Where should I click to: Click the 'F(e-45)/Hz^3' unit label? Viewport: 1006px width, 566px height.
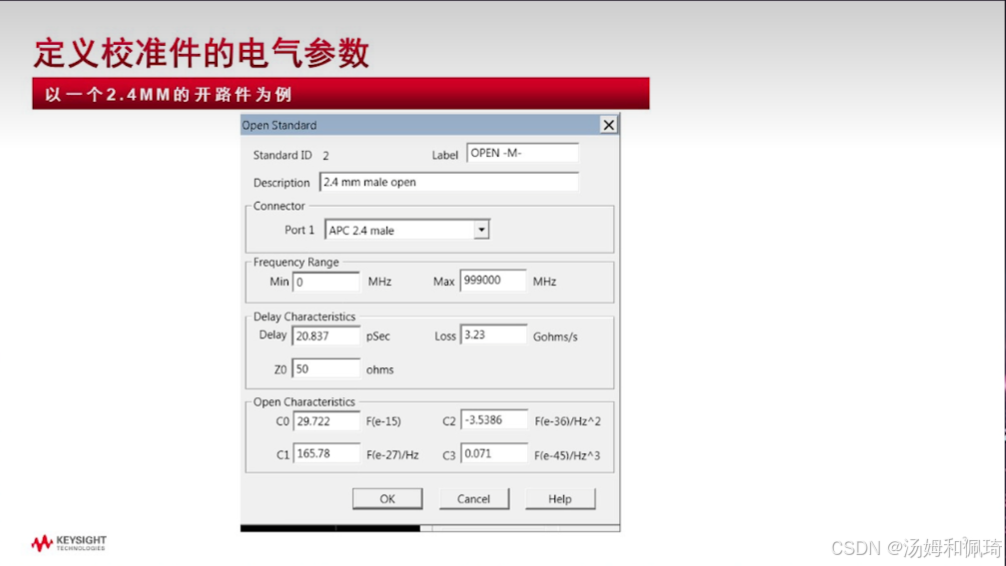[x=567, y=456]
